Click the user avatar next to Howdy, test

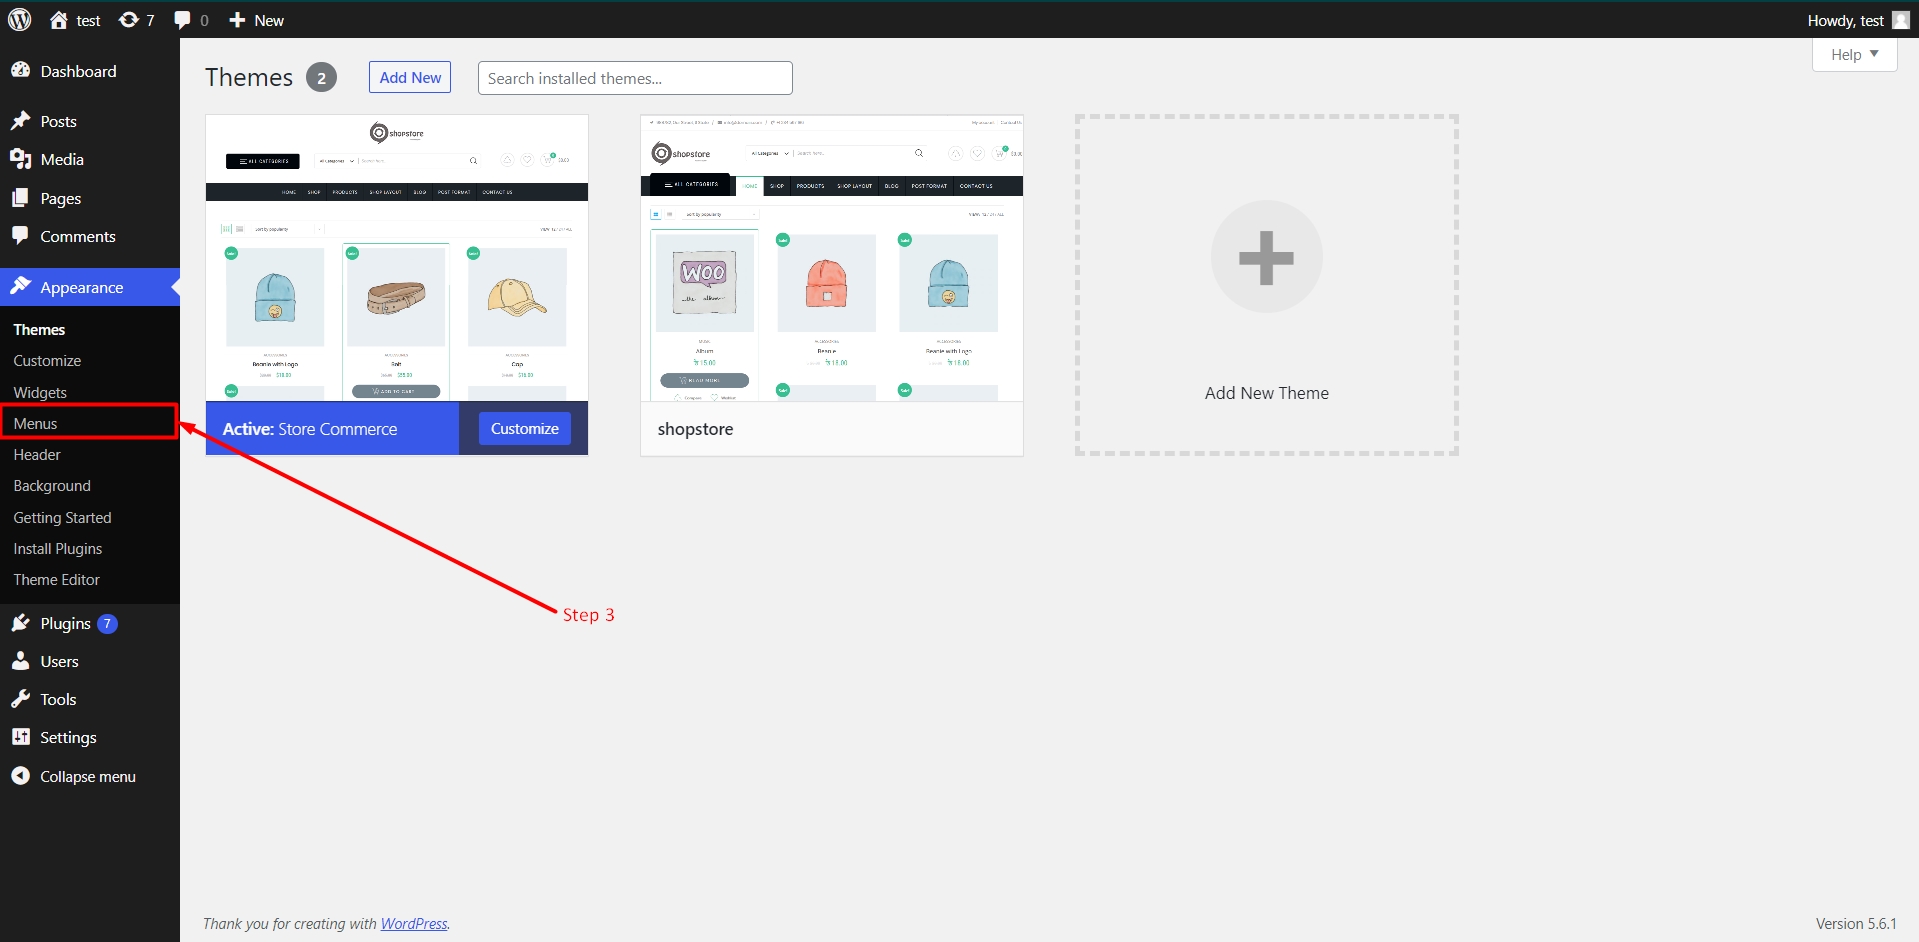pos(1901,20)
